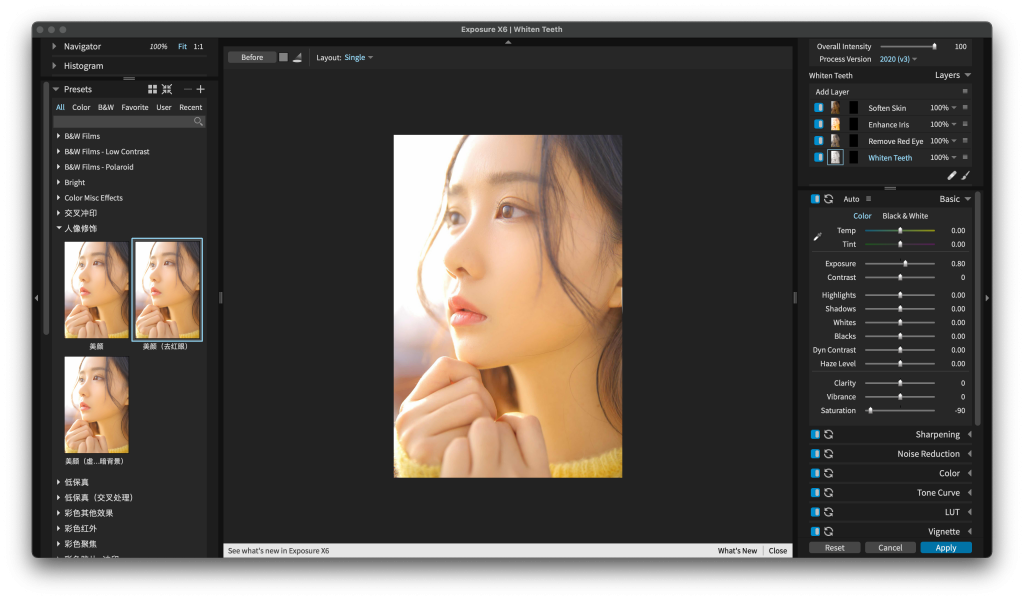Collapse the Presets panel

56,89
